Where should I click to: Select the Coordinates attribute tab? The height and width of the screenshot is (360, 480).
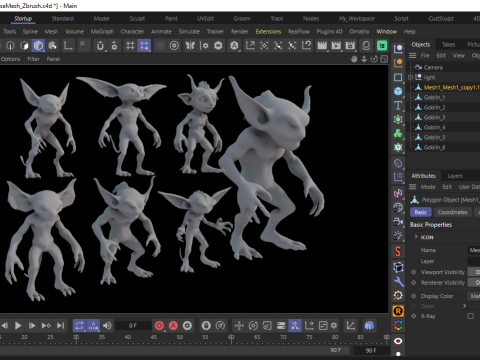(x=452, y=212)
